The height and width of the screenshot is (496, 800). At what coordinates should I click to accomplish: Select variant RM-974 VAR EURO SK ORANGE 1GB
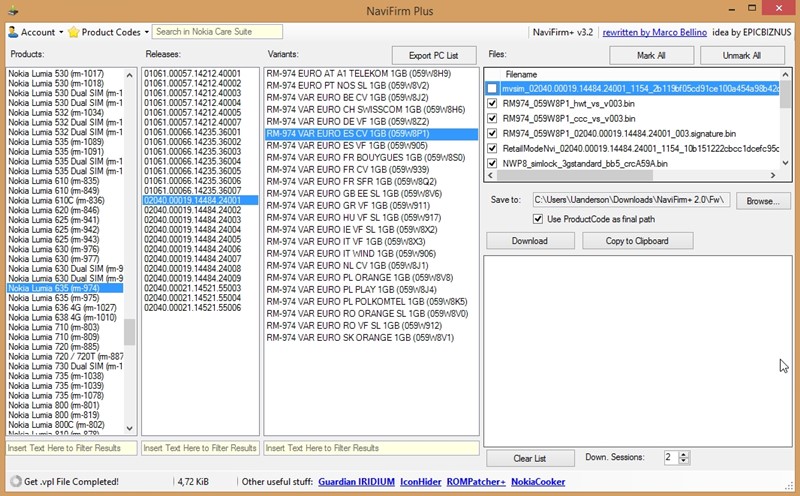(371, 337)
